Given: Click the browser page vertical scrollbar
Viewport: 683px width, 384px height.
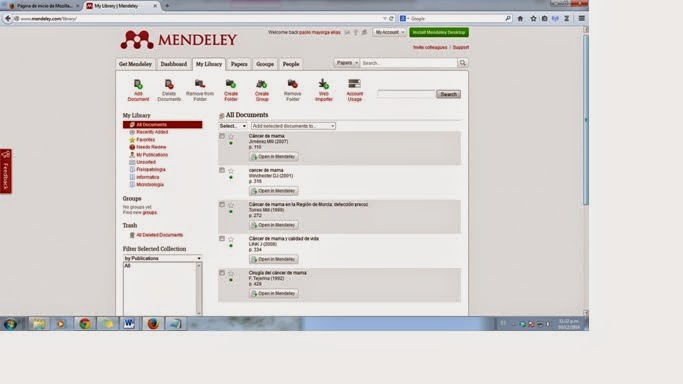Looking at the screenshot, I should pyautogui.click(x=586, y=120).
